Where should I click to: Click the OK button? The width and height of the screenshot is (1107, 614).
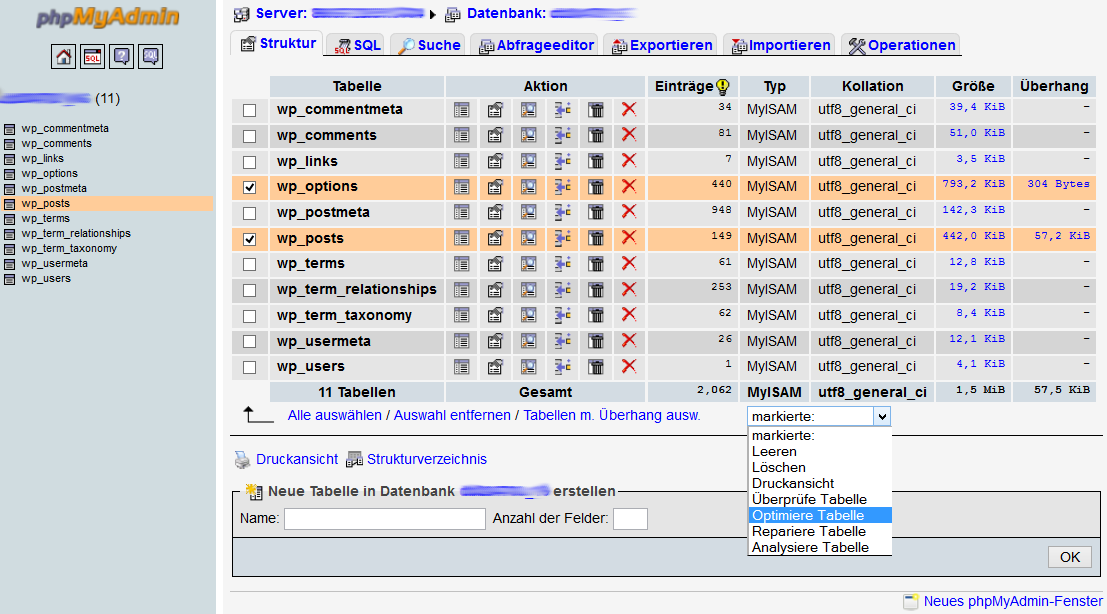pyautogui.click(x=1070, y=557)
